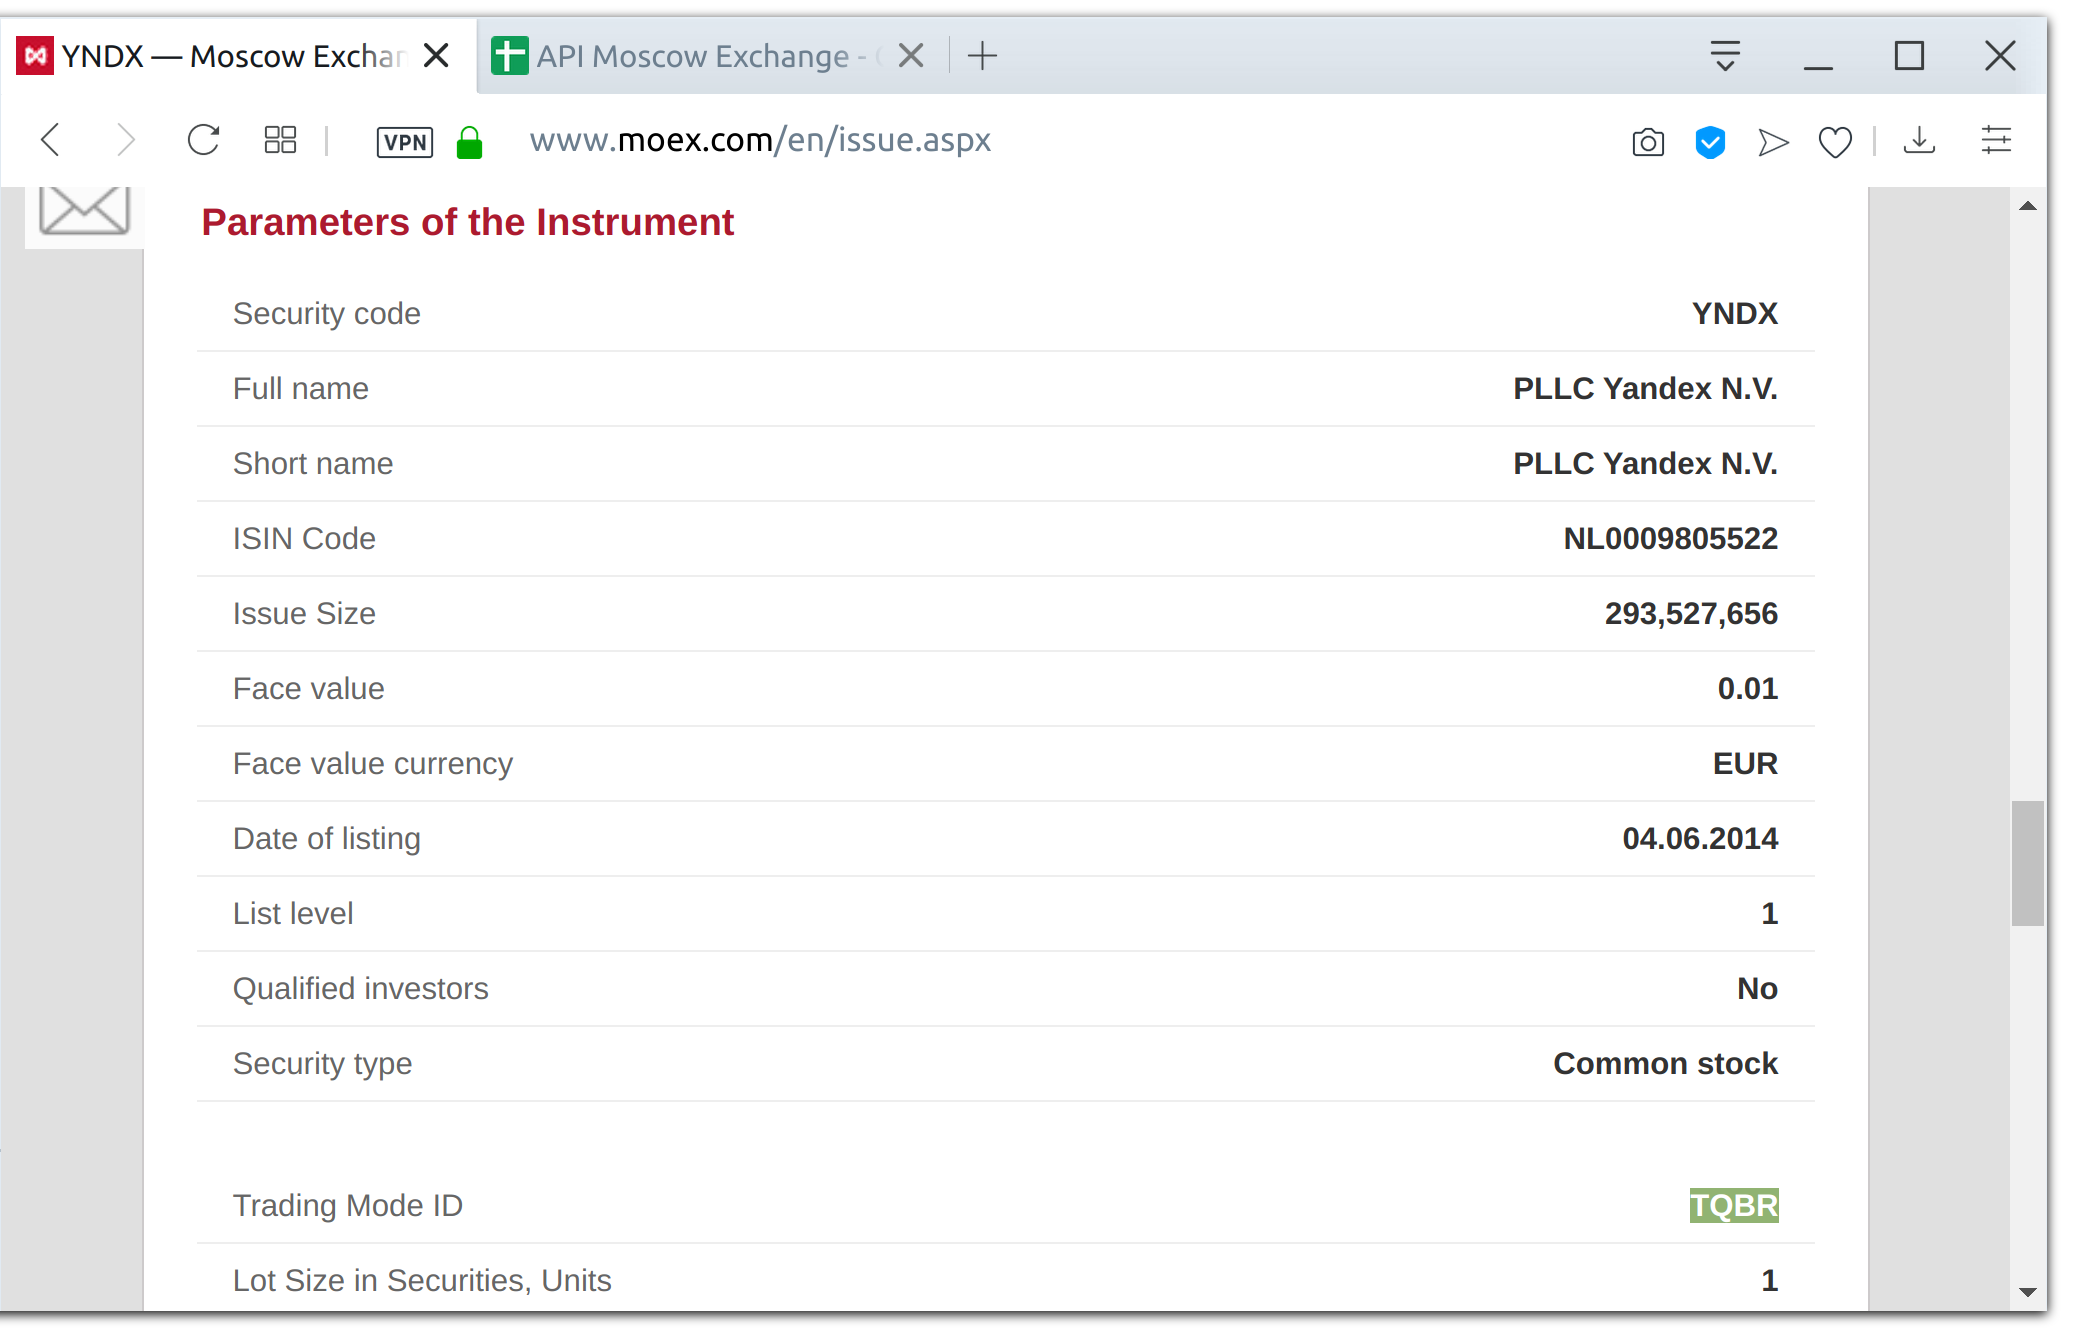Open a new tab with plus
This screenshot has width=2081, height=1343.
(983, 56)
